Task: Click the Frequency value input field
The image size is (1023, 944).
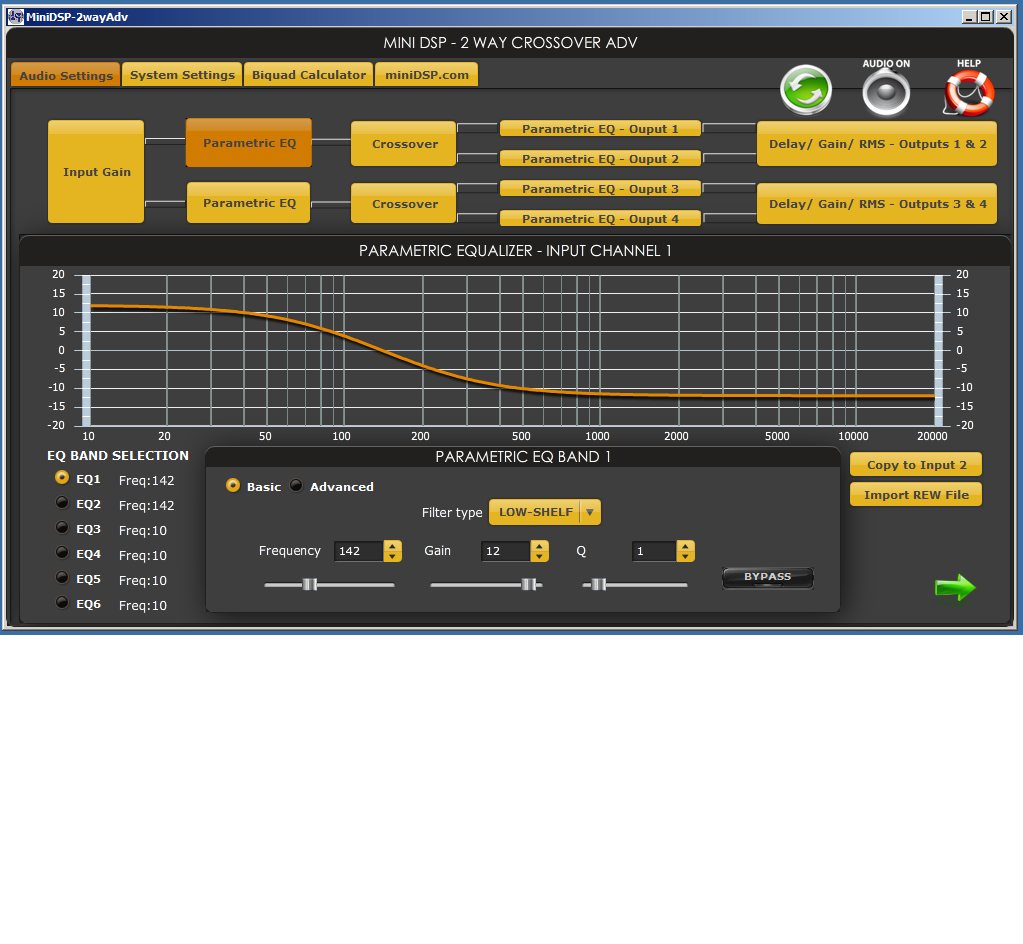Action: tap(359, 551)
